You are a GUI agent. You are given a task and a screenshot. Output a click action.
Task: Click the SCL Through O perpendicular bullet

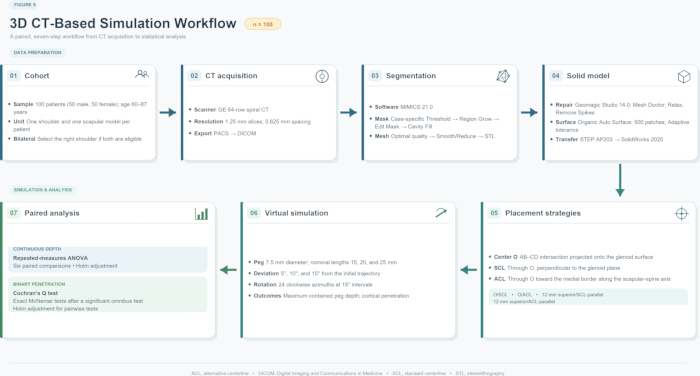coord(554,268)
